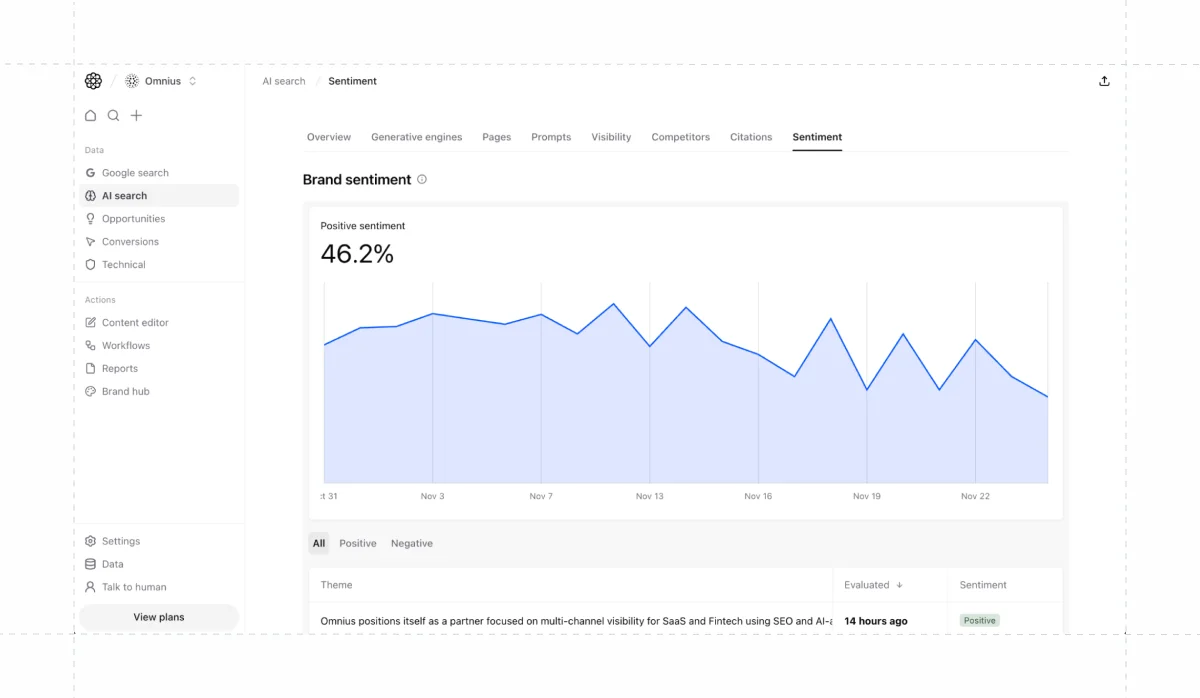The image size is (1200, 698).
Task: Open the AI search breadcrumb dropdown
Action: (283, 81)
